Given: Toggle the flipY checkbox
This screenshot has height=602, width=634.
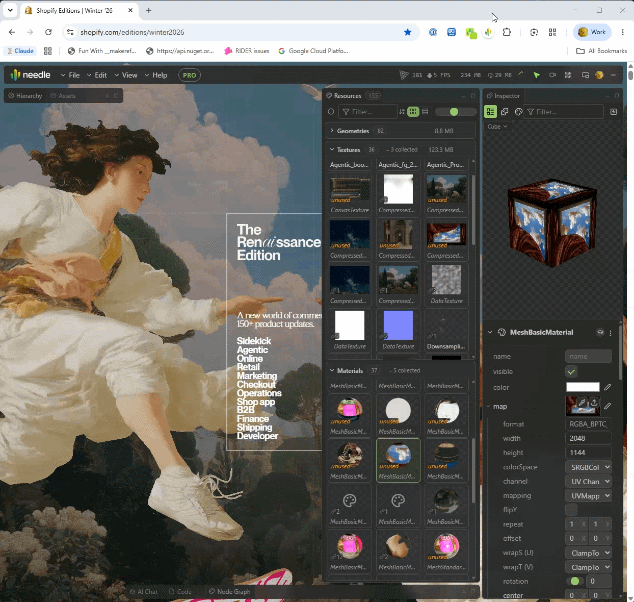Looking at the screenshot, I should tap(571, 509).
